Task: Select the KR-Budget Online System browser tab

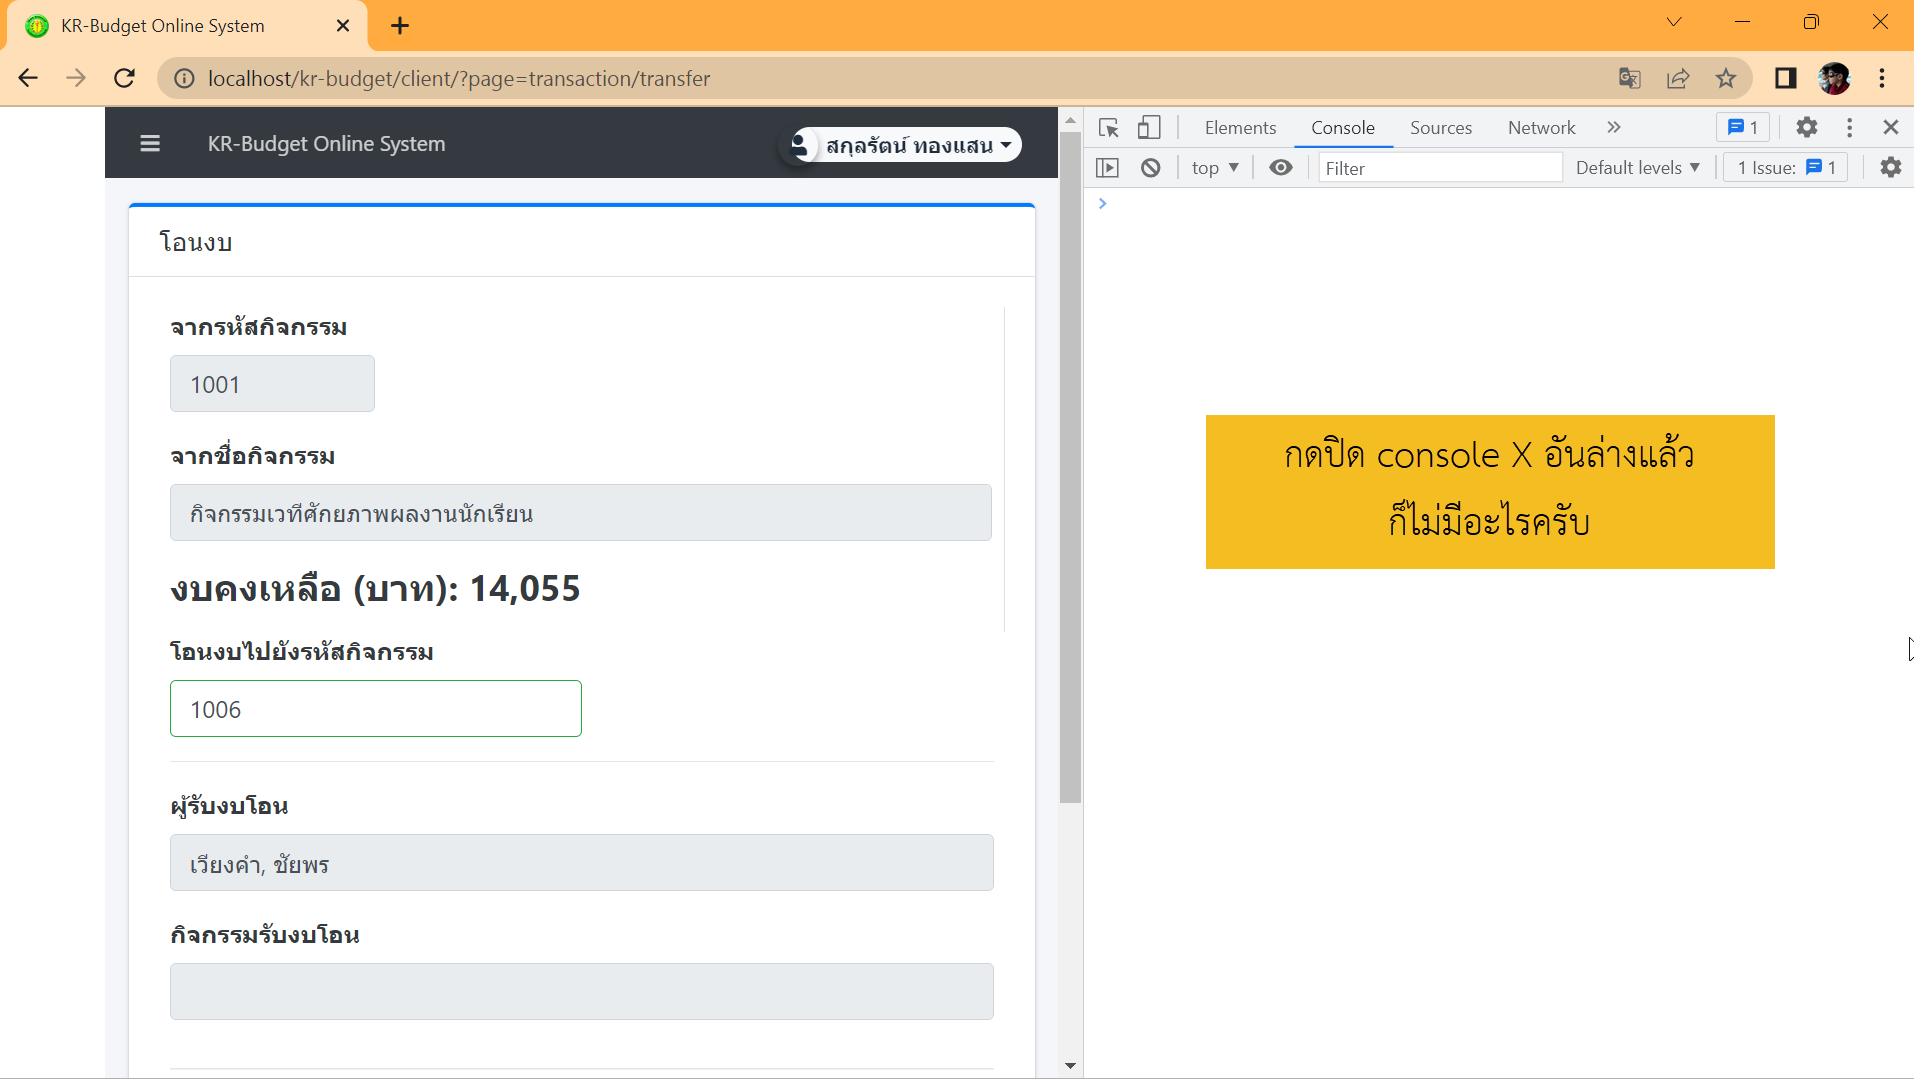Action: 188,26
